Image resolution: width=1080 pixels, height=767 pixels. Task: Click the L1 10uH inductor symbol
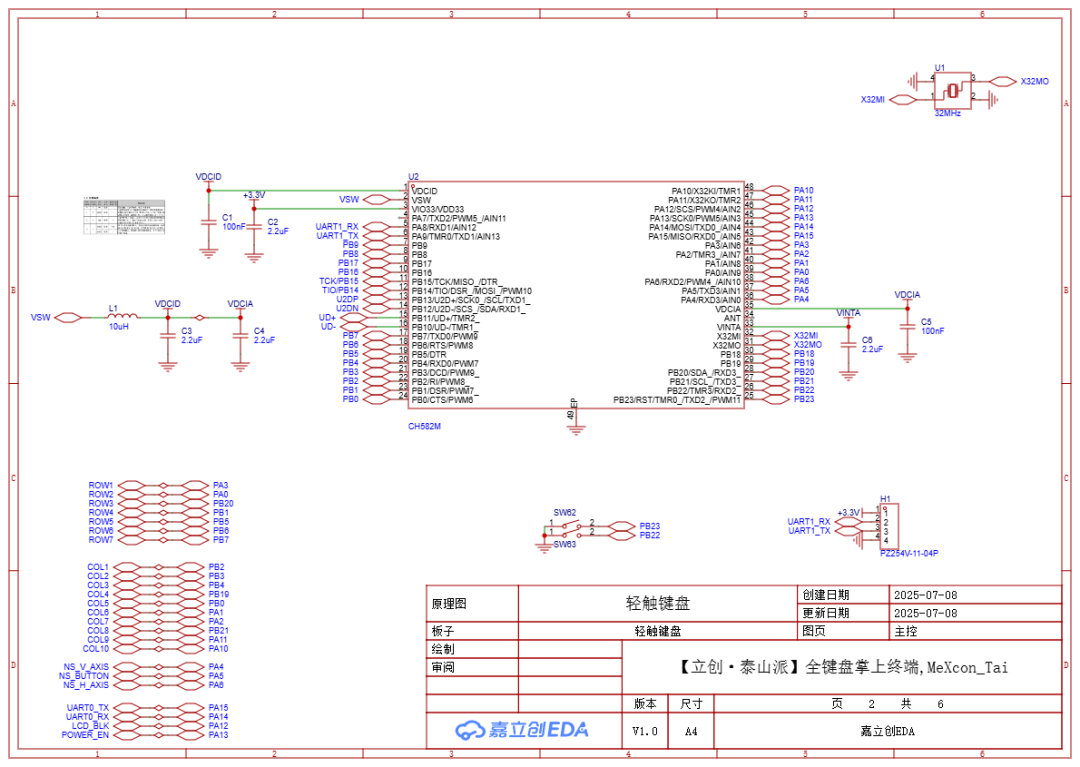pyautogui.click(x=118, y=317)
